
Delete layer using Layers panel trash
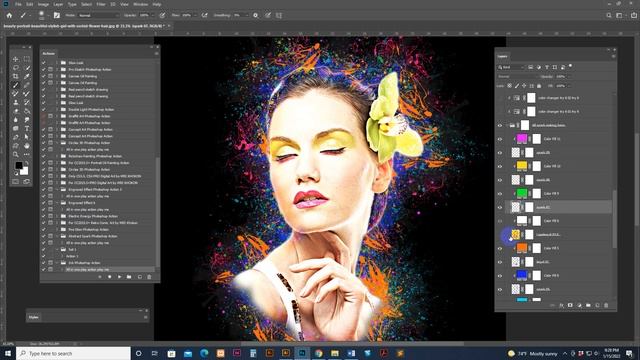click(606, 305)
